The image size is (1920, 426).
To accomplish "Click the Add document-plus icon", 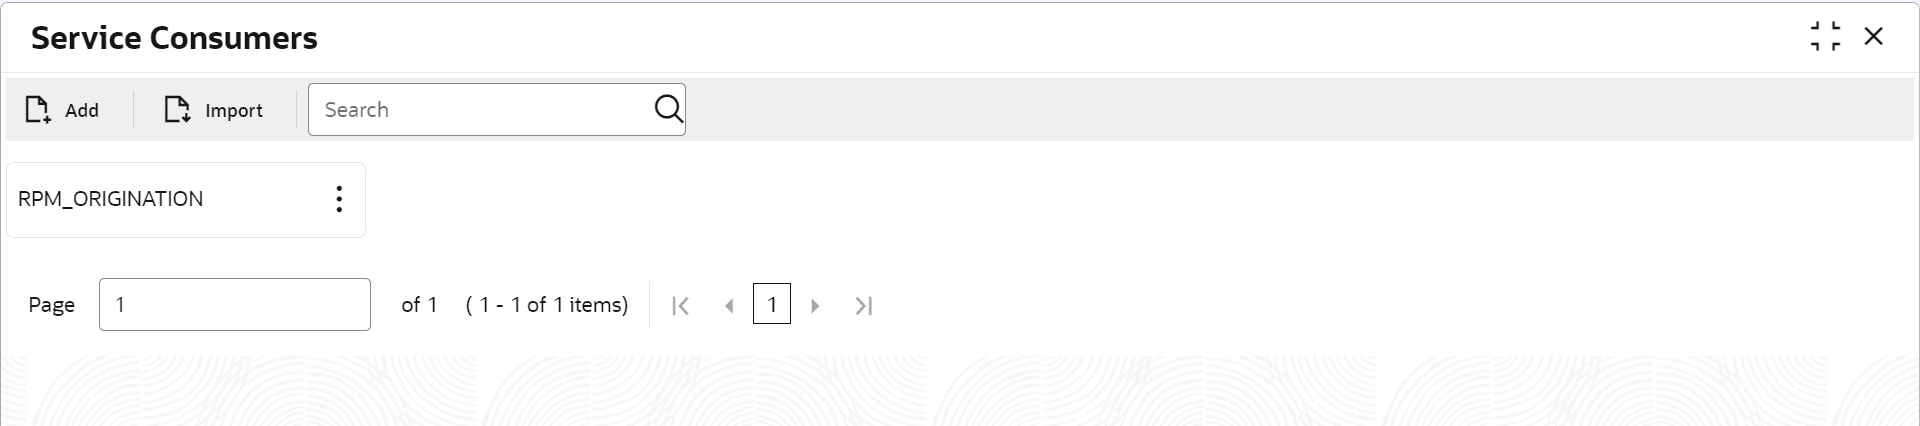I will tap(38, 110).
